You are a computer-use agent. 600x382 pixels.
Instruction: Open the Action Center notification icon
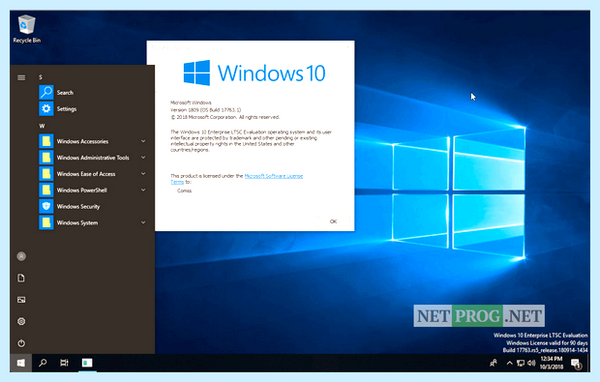pyautogui.click(x=576, y=363)
